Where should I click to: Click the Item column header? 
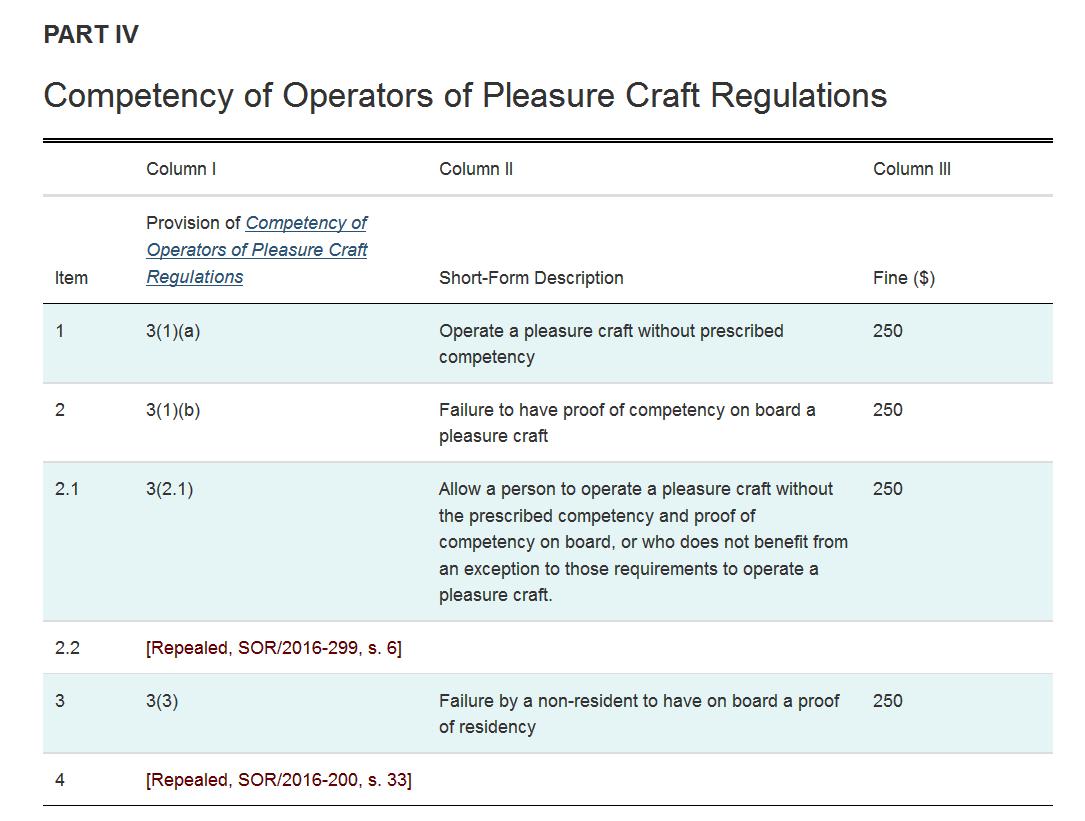[71, 278]
